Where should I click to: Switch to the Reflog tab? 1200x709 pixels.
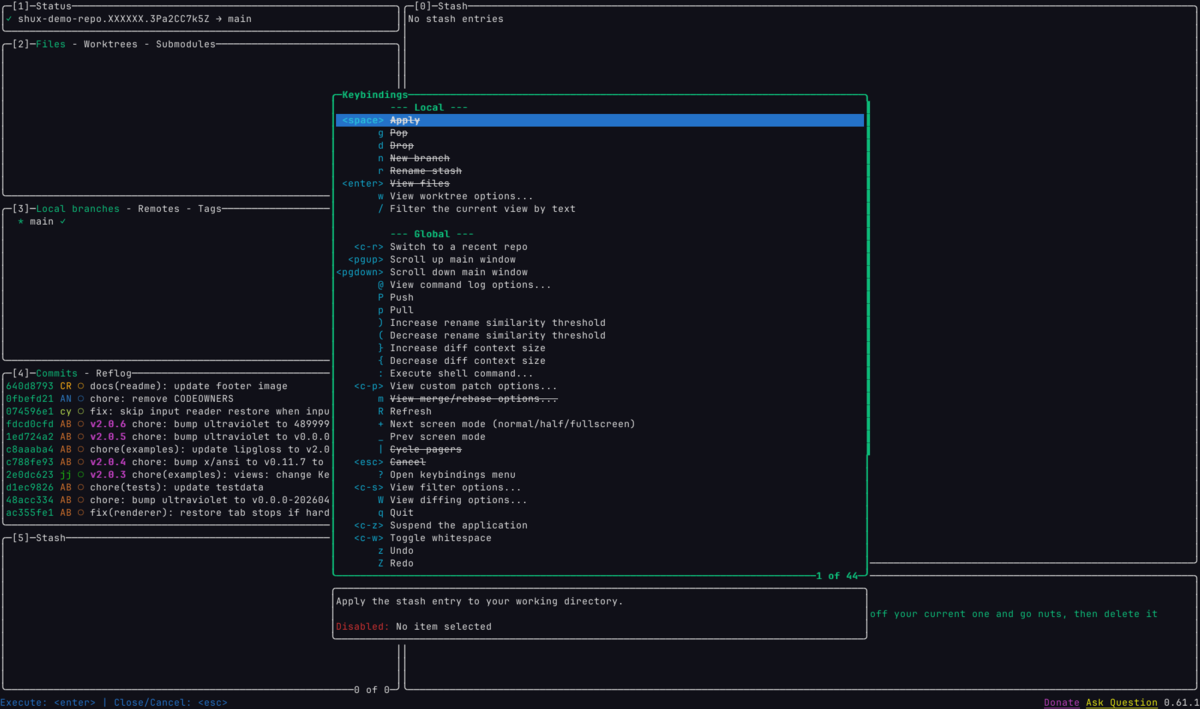click(114, 373)
